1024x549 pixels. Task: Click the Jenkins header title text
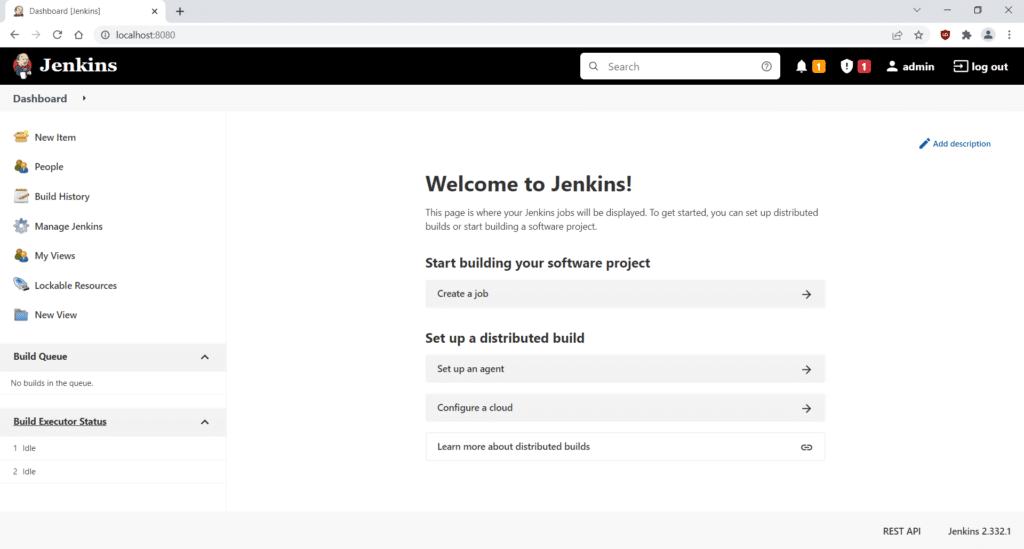[x=78, y=65]
